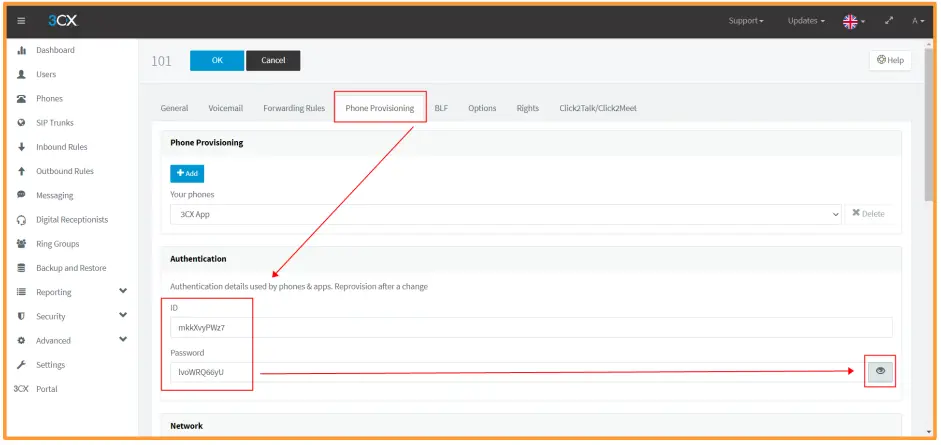Switch to the BLF tab
Screen dimensions: 941x445
pyautogui.click(x=441, y=108)
